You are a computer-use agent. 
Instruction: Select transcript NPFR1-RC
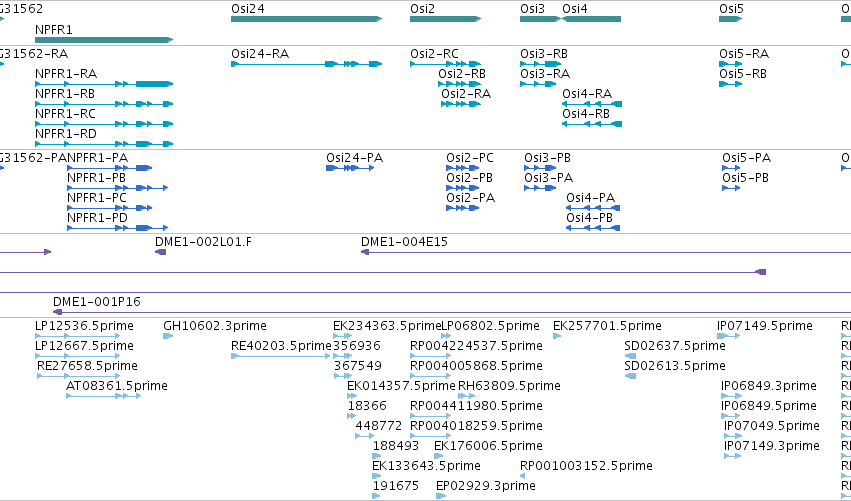[x=104, y=124]
